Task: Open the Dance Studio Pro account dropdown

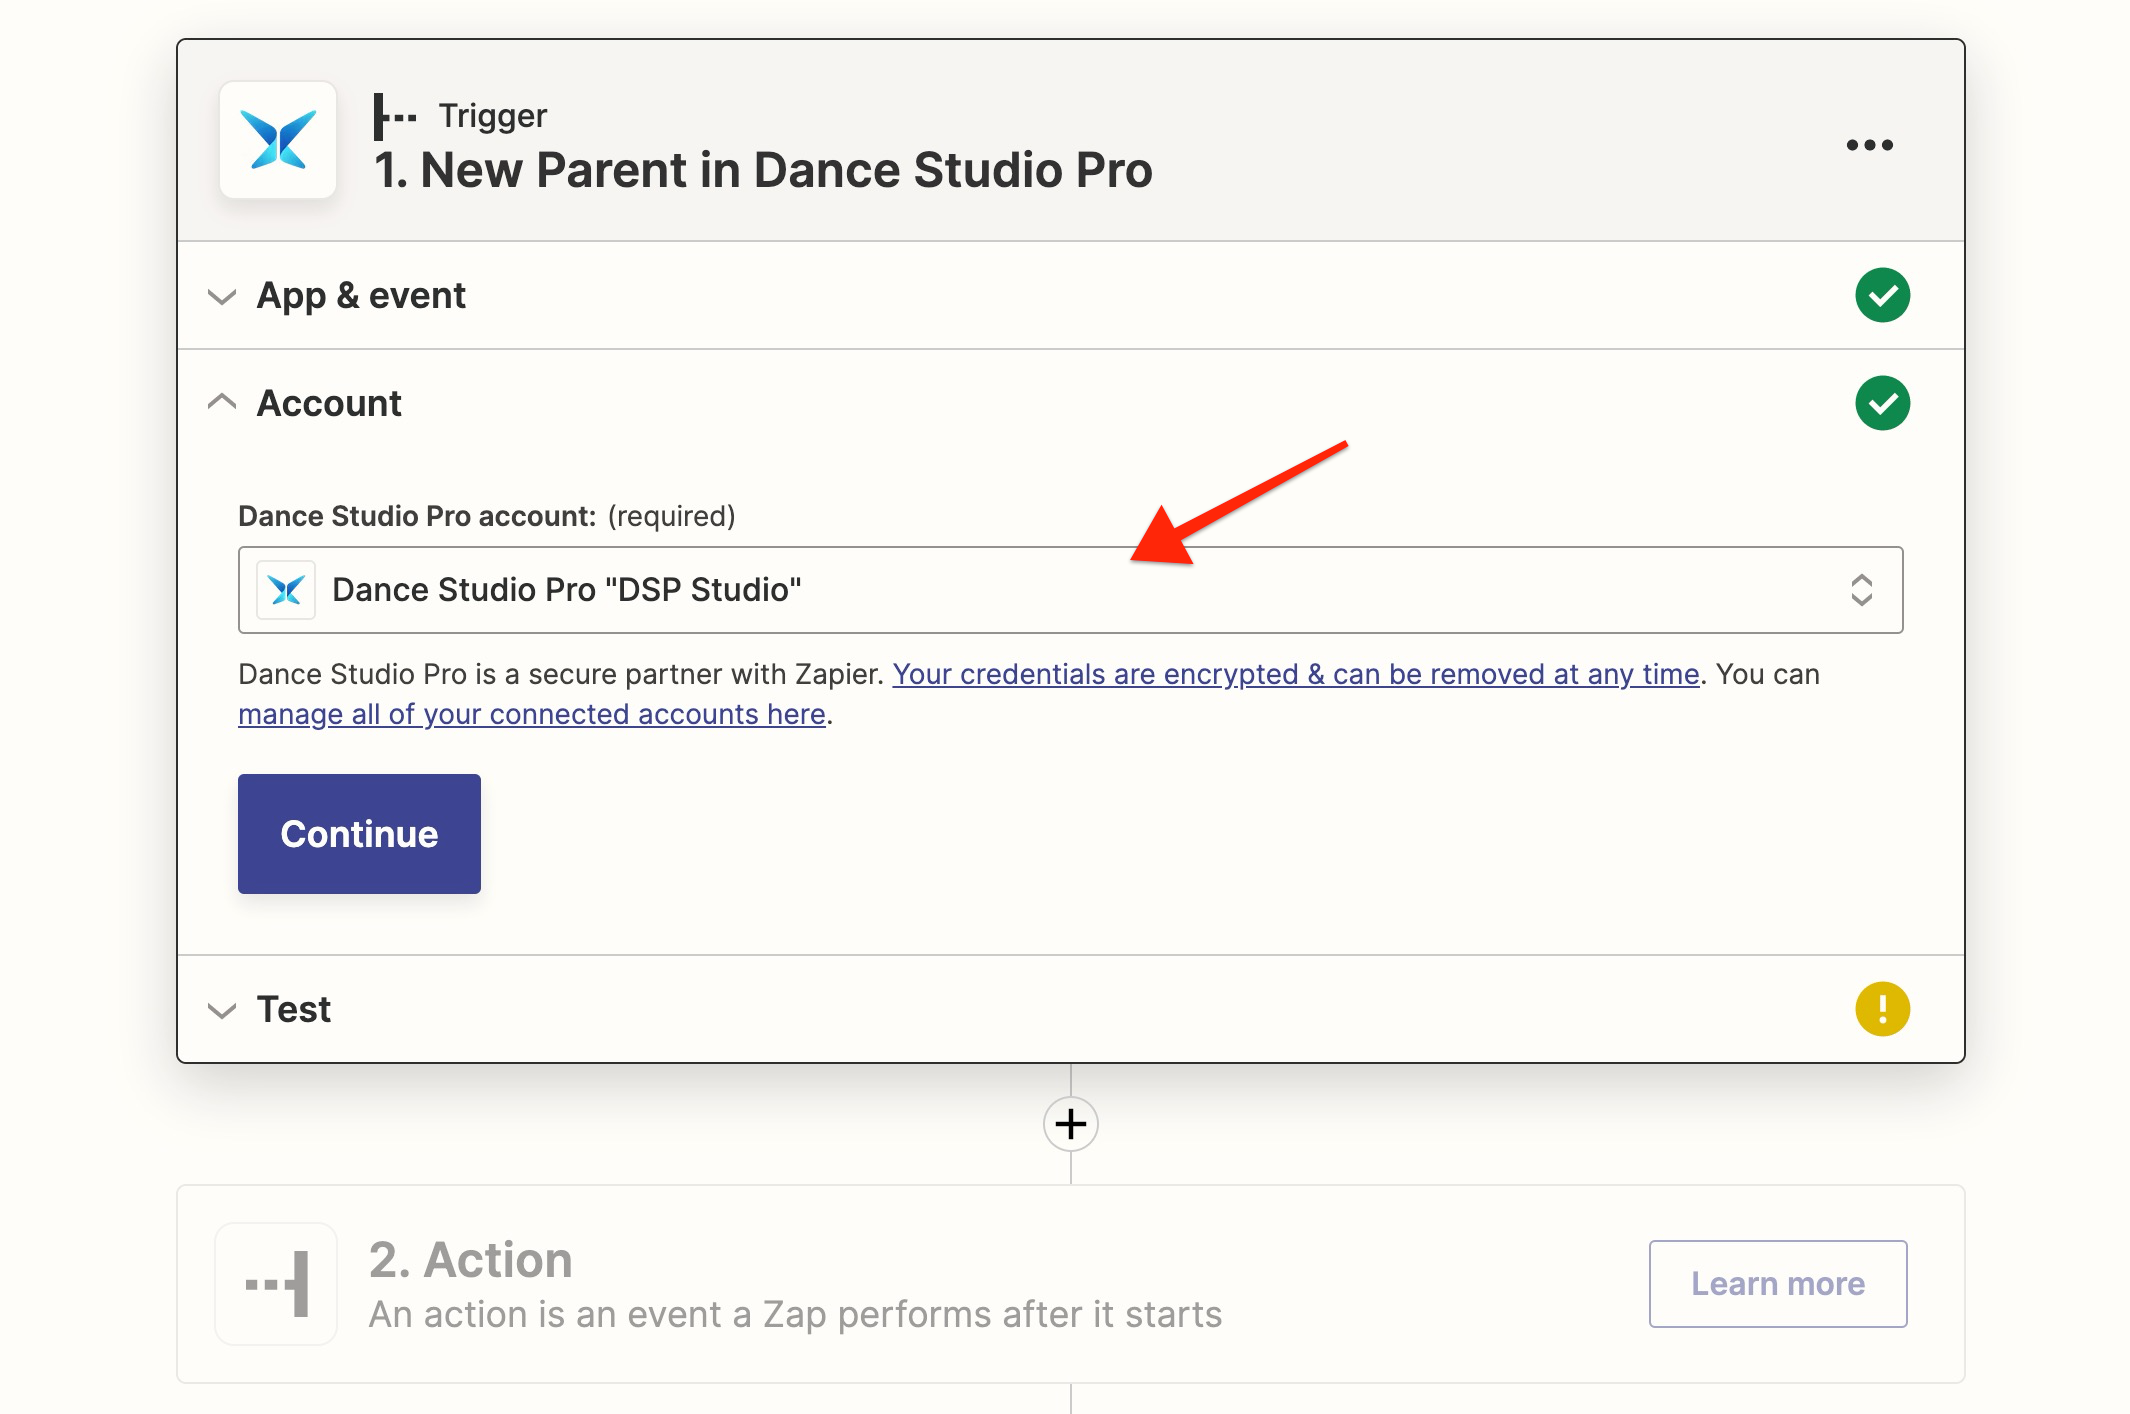Action: [1070, 590]
